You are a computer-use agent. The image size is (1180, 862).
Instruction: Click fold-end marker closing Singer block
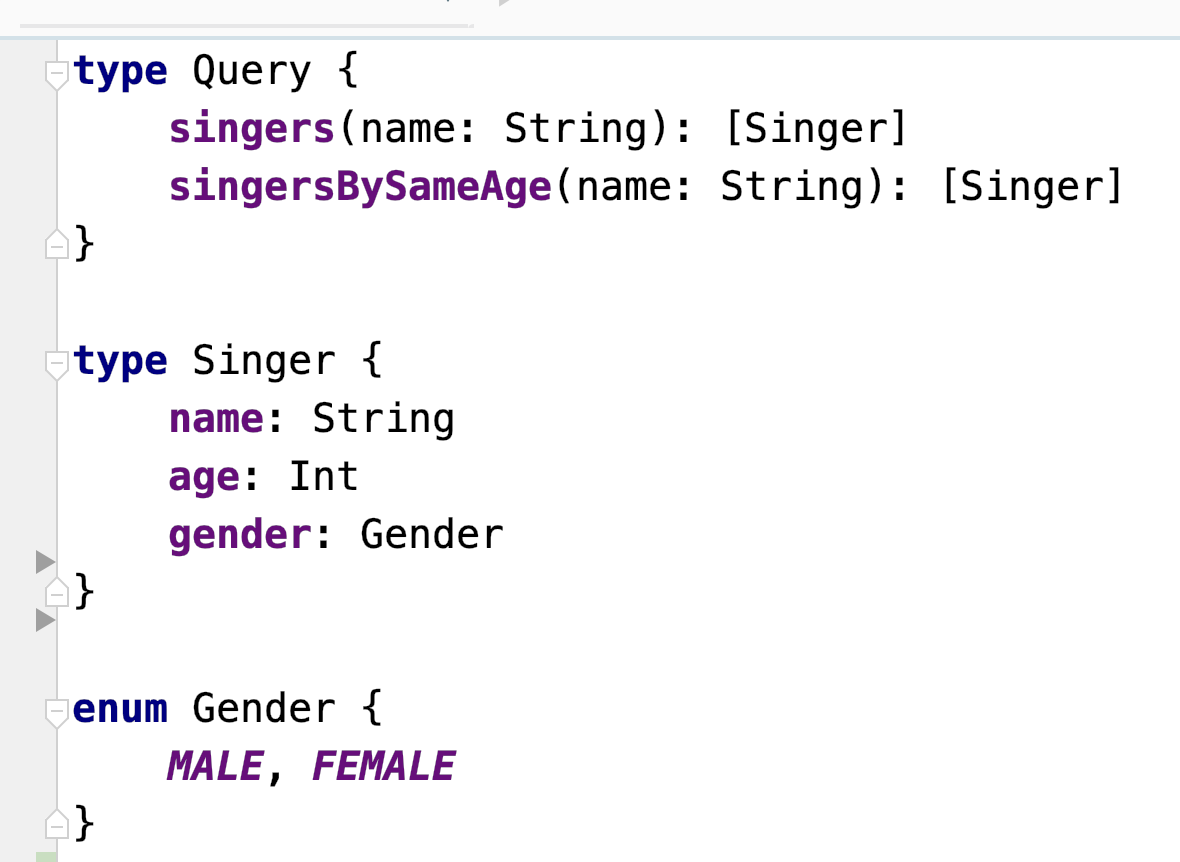coord(57,592)
